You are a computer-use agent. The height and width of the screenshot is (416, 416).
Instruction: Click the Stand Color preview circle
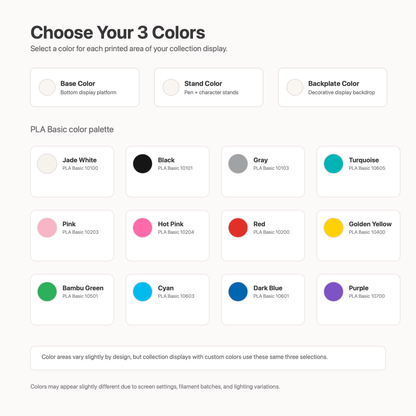coord(171,87)
